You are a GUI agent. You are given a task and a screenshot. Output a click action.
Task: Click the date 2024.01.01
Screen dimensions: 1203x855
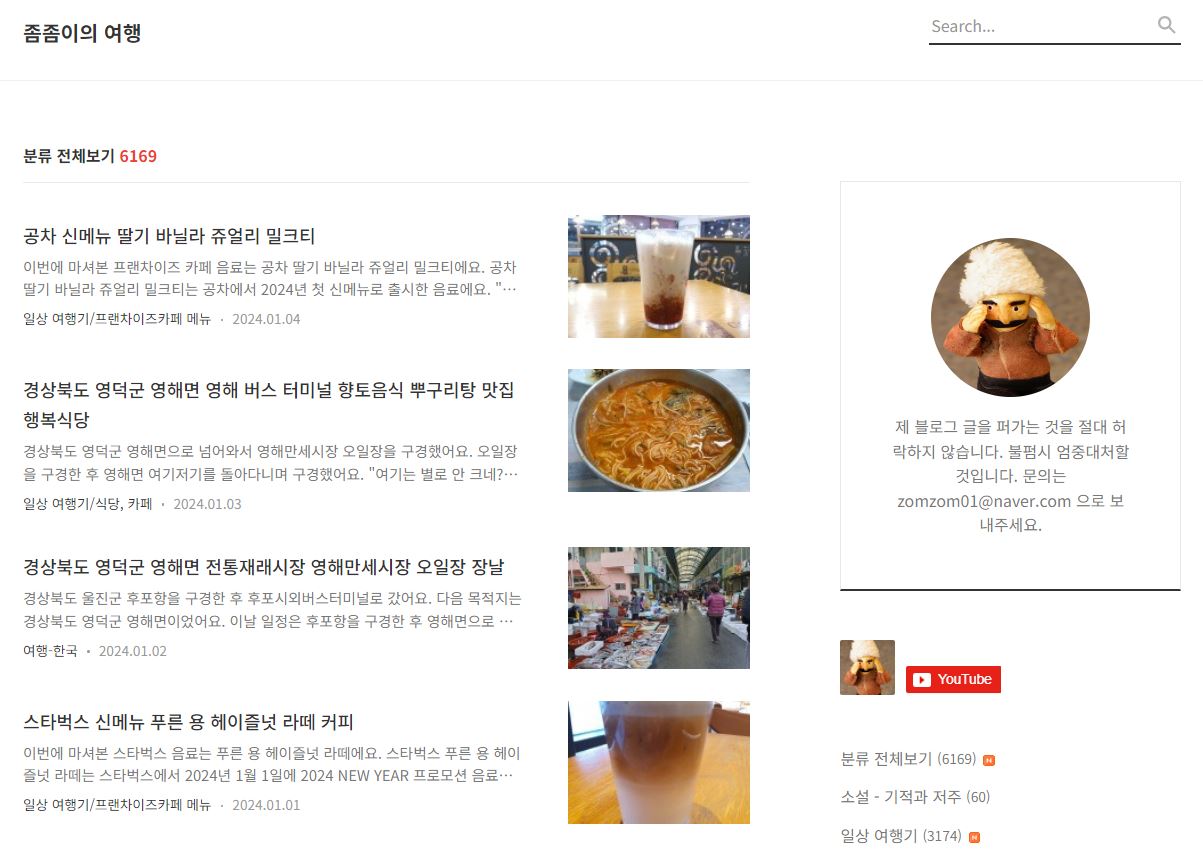pyautogui.click(x=266, y=805)
